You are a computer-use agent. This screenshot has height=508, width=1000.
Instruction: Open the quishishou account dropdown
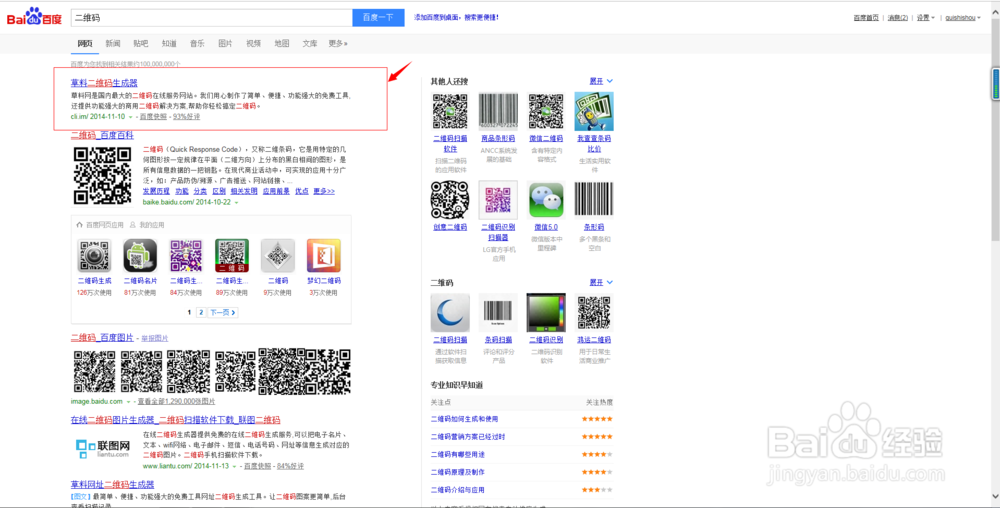pos(962,18)
